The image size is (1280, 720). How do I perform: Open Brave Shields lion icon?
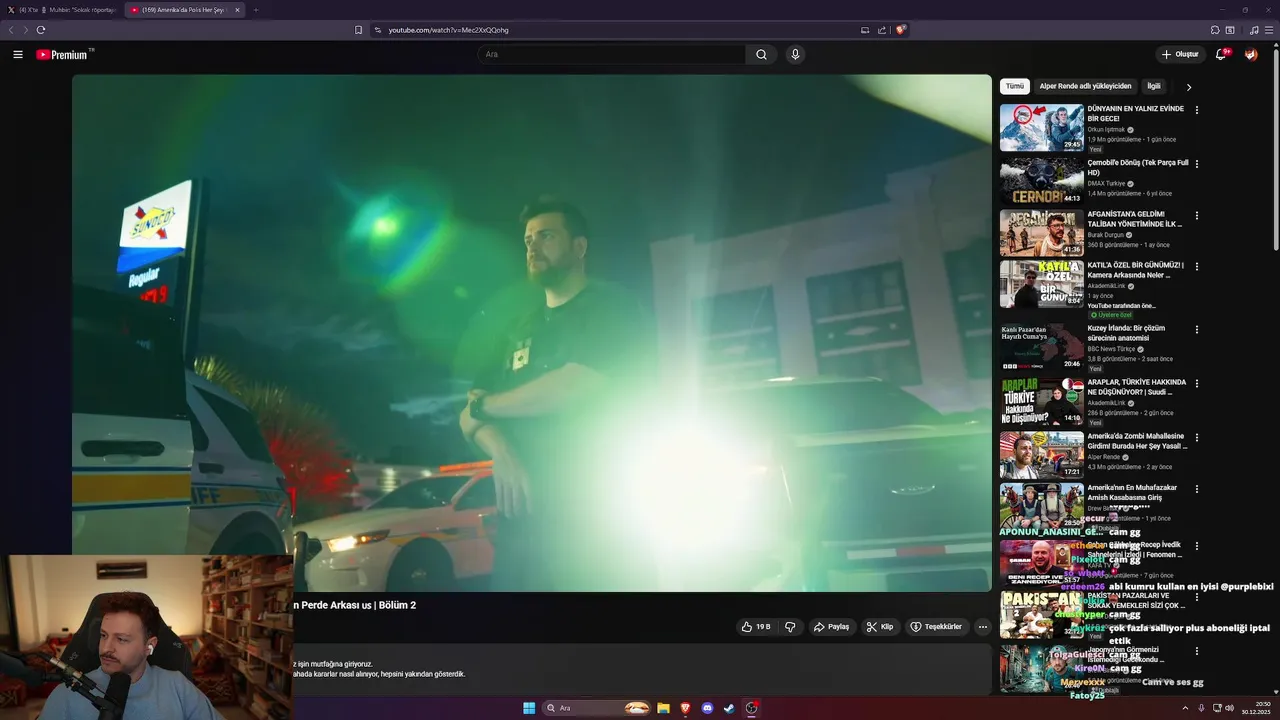[900, 30]
